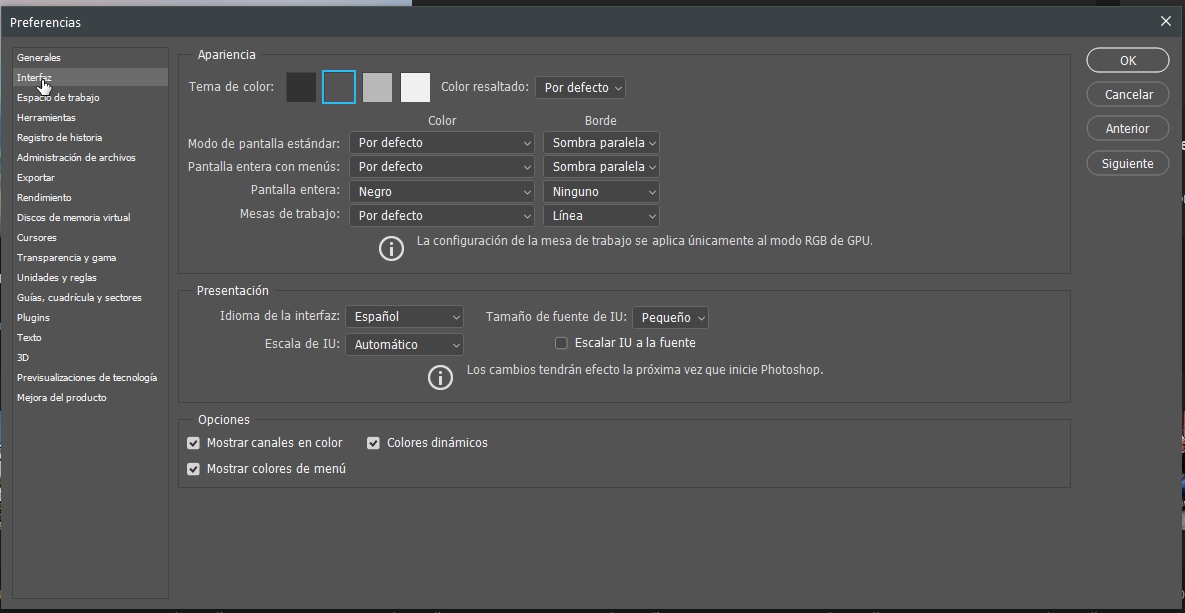Enable "Escalar IU a la fuente"
The height and width of the screenshot is (613, 1185).
click(561, 342)
